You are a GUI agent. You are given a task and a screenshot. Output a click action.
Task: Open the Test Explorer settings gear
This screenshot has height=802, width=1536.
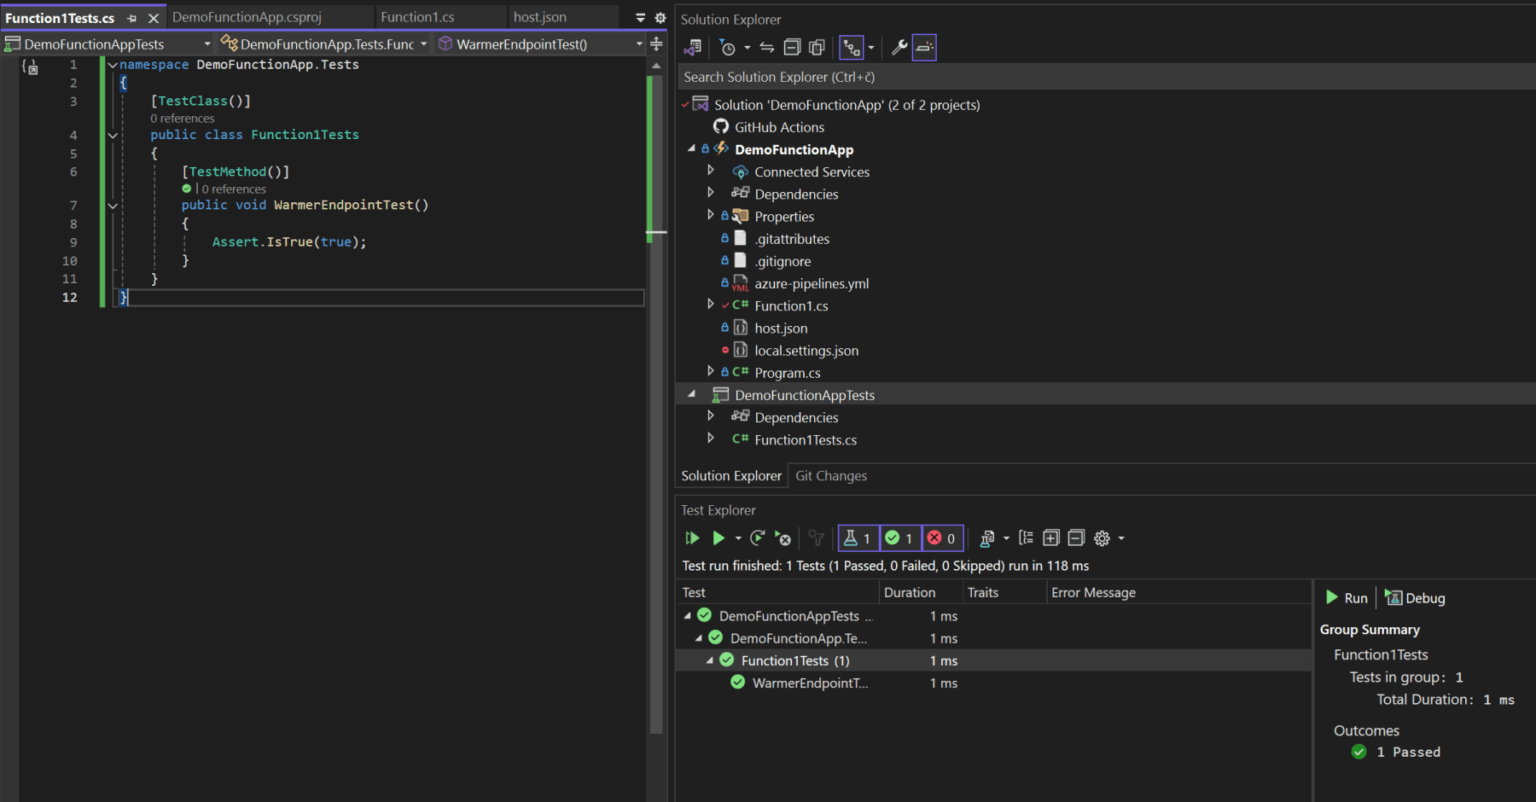pyautogui.click(x=1100, y=538)
